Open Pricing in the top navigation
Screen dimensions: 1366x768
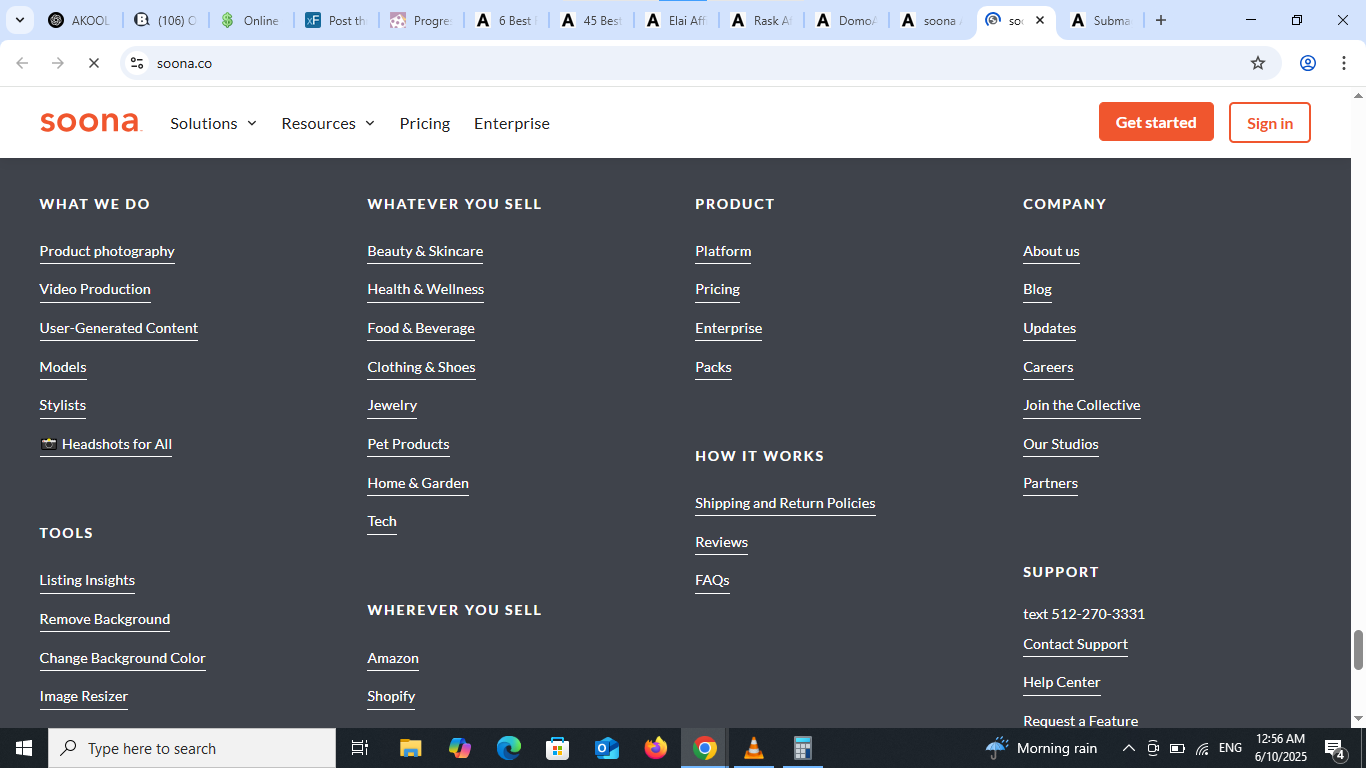[x=425, y=123]
